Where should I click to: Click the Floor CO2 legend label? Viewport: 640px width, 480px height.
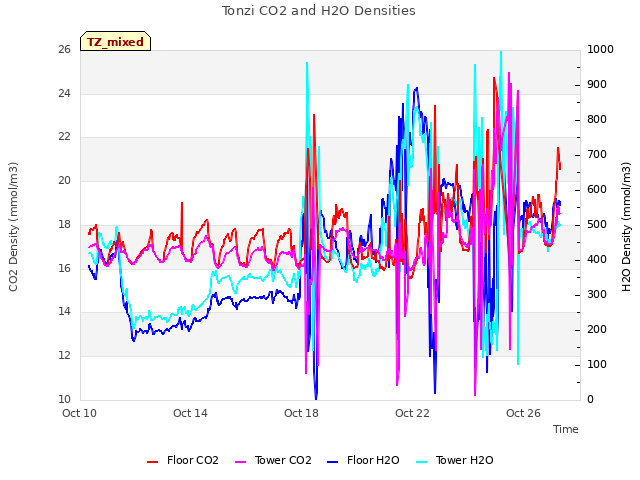[x=192, y=460]
